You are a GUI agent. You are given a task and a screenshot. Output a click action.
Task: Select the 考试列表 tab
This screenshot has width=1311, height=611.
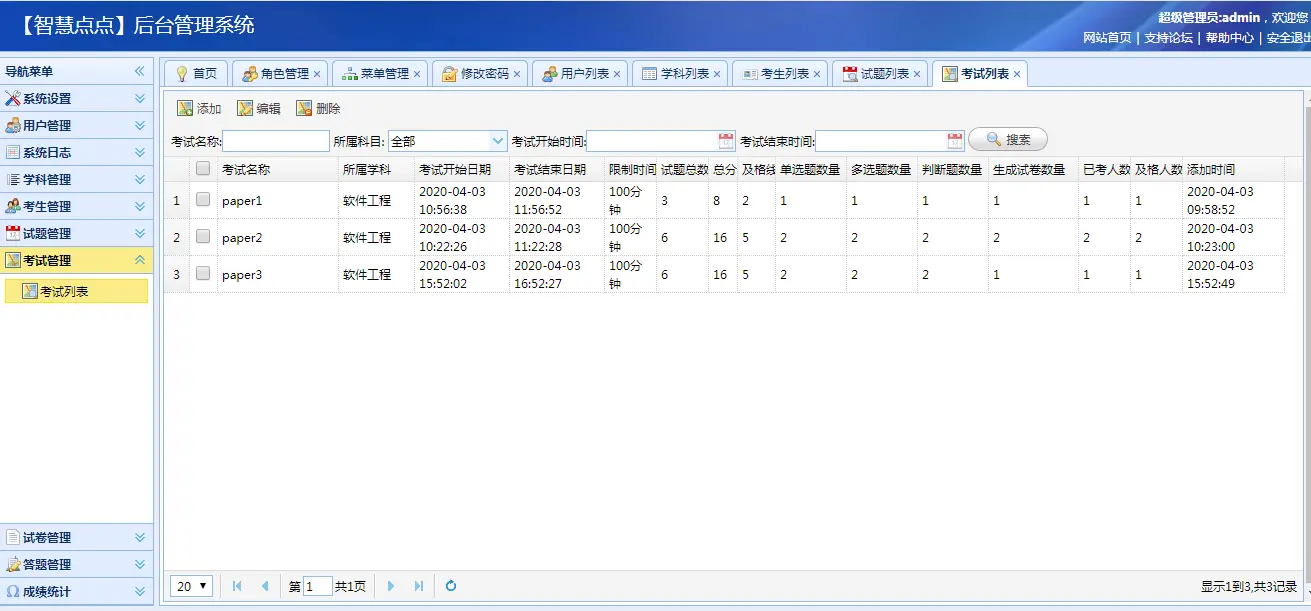tap(980, 74)
